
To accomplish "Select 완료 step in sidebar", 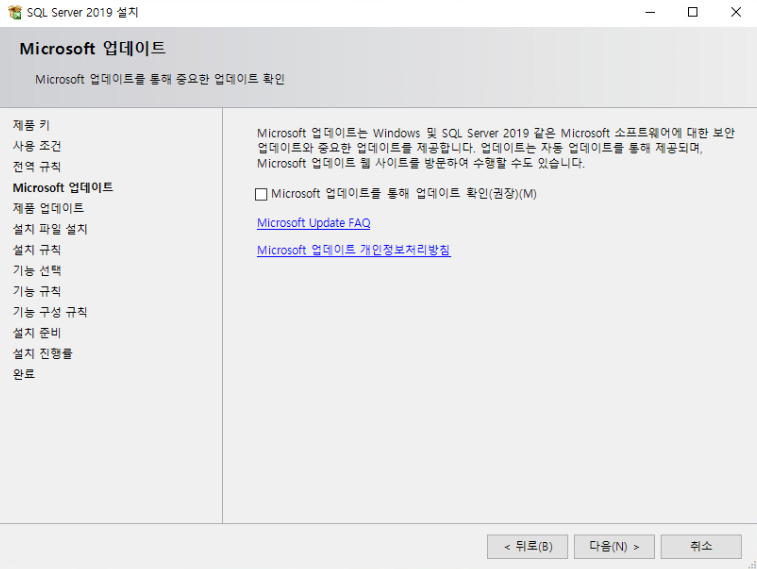I will tap(24, 374).
